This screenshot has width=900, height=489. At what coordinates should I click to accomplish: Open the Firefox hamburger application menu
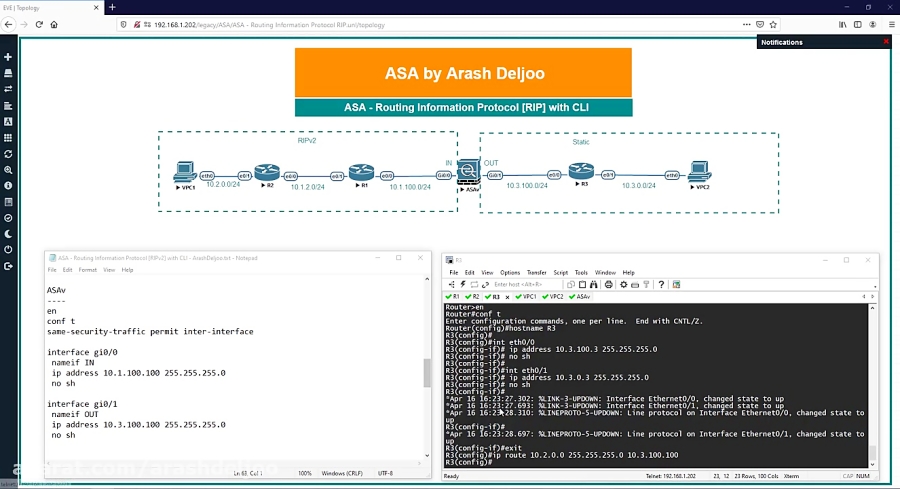[x=891, y=25]
